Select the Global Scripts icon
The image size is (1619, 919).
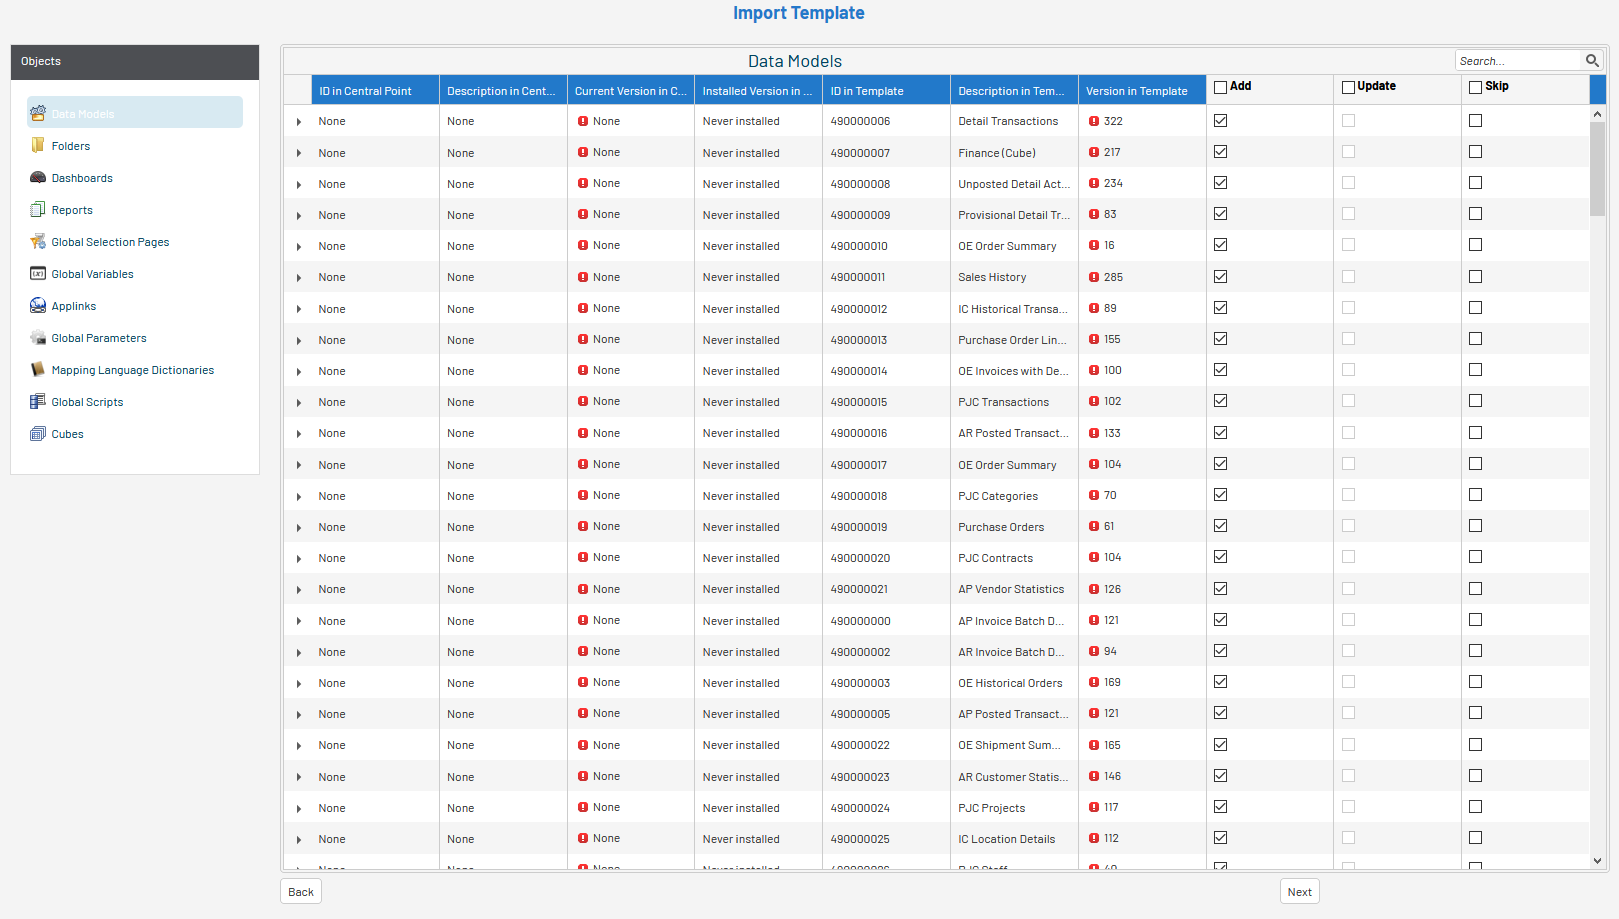click(38, 402)
